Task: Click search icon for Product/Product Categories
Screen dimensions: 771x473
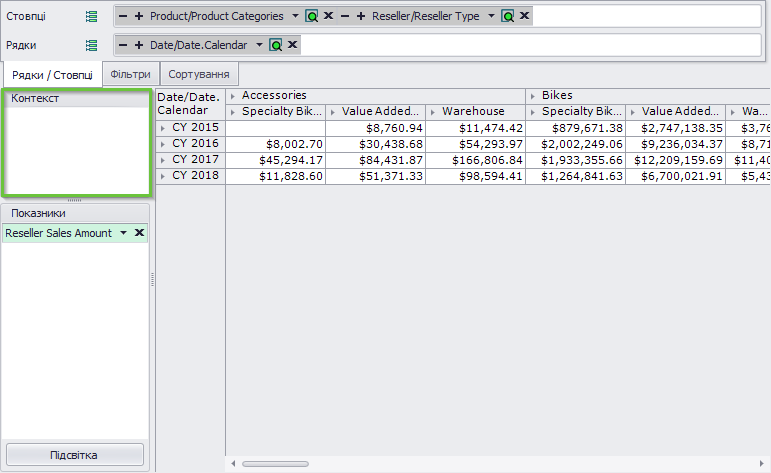Action: coord(311,16)
